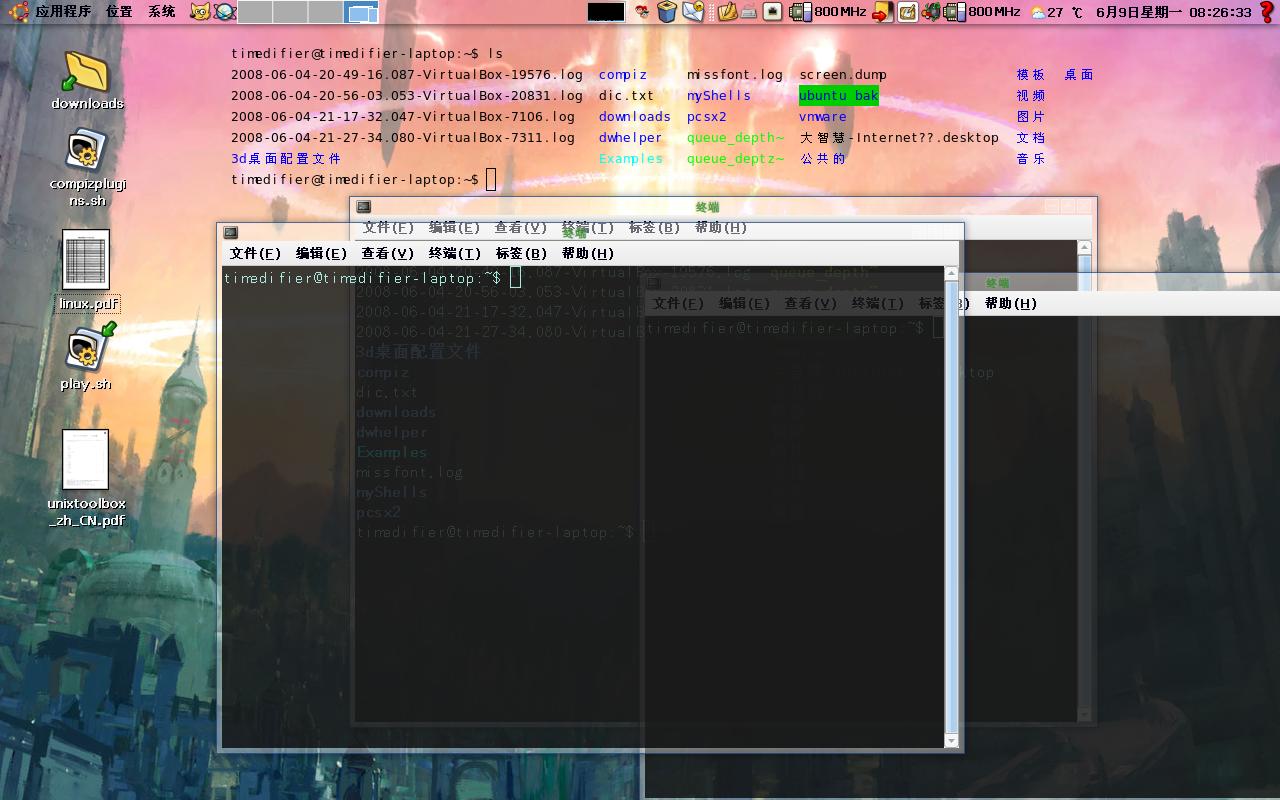Click the second 800 MHz CPU frequency applet
The image size is (1280, 800).
click(982, 12)
